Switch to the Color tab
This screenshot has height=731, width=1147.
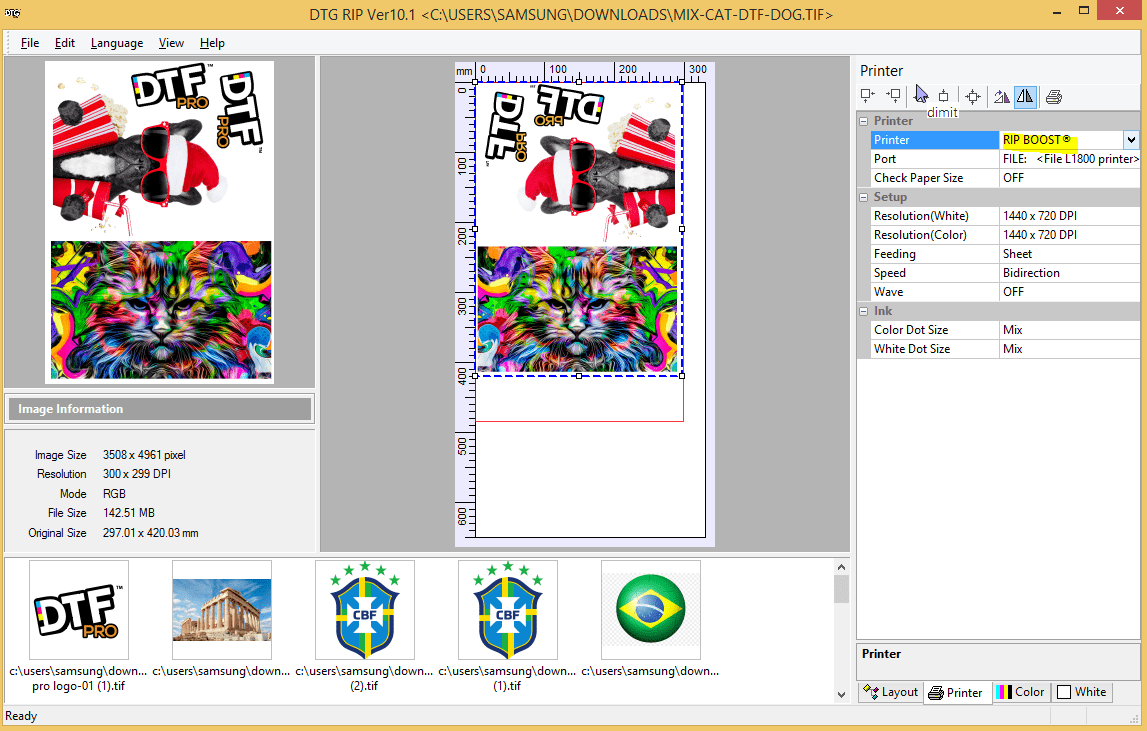(1028, 692)
